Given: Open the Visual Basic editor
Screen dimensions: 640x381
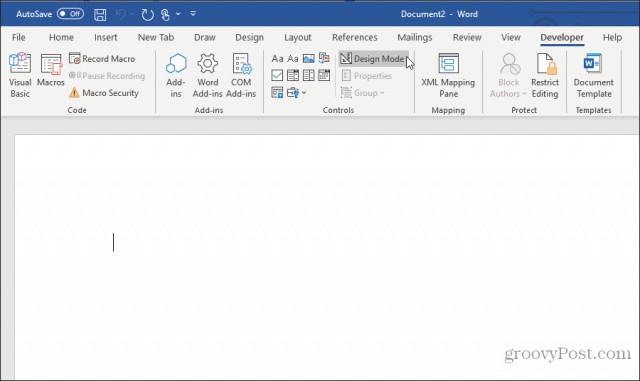Looking at the screenshot, I should click(20, 76).
